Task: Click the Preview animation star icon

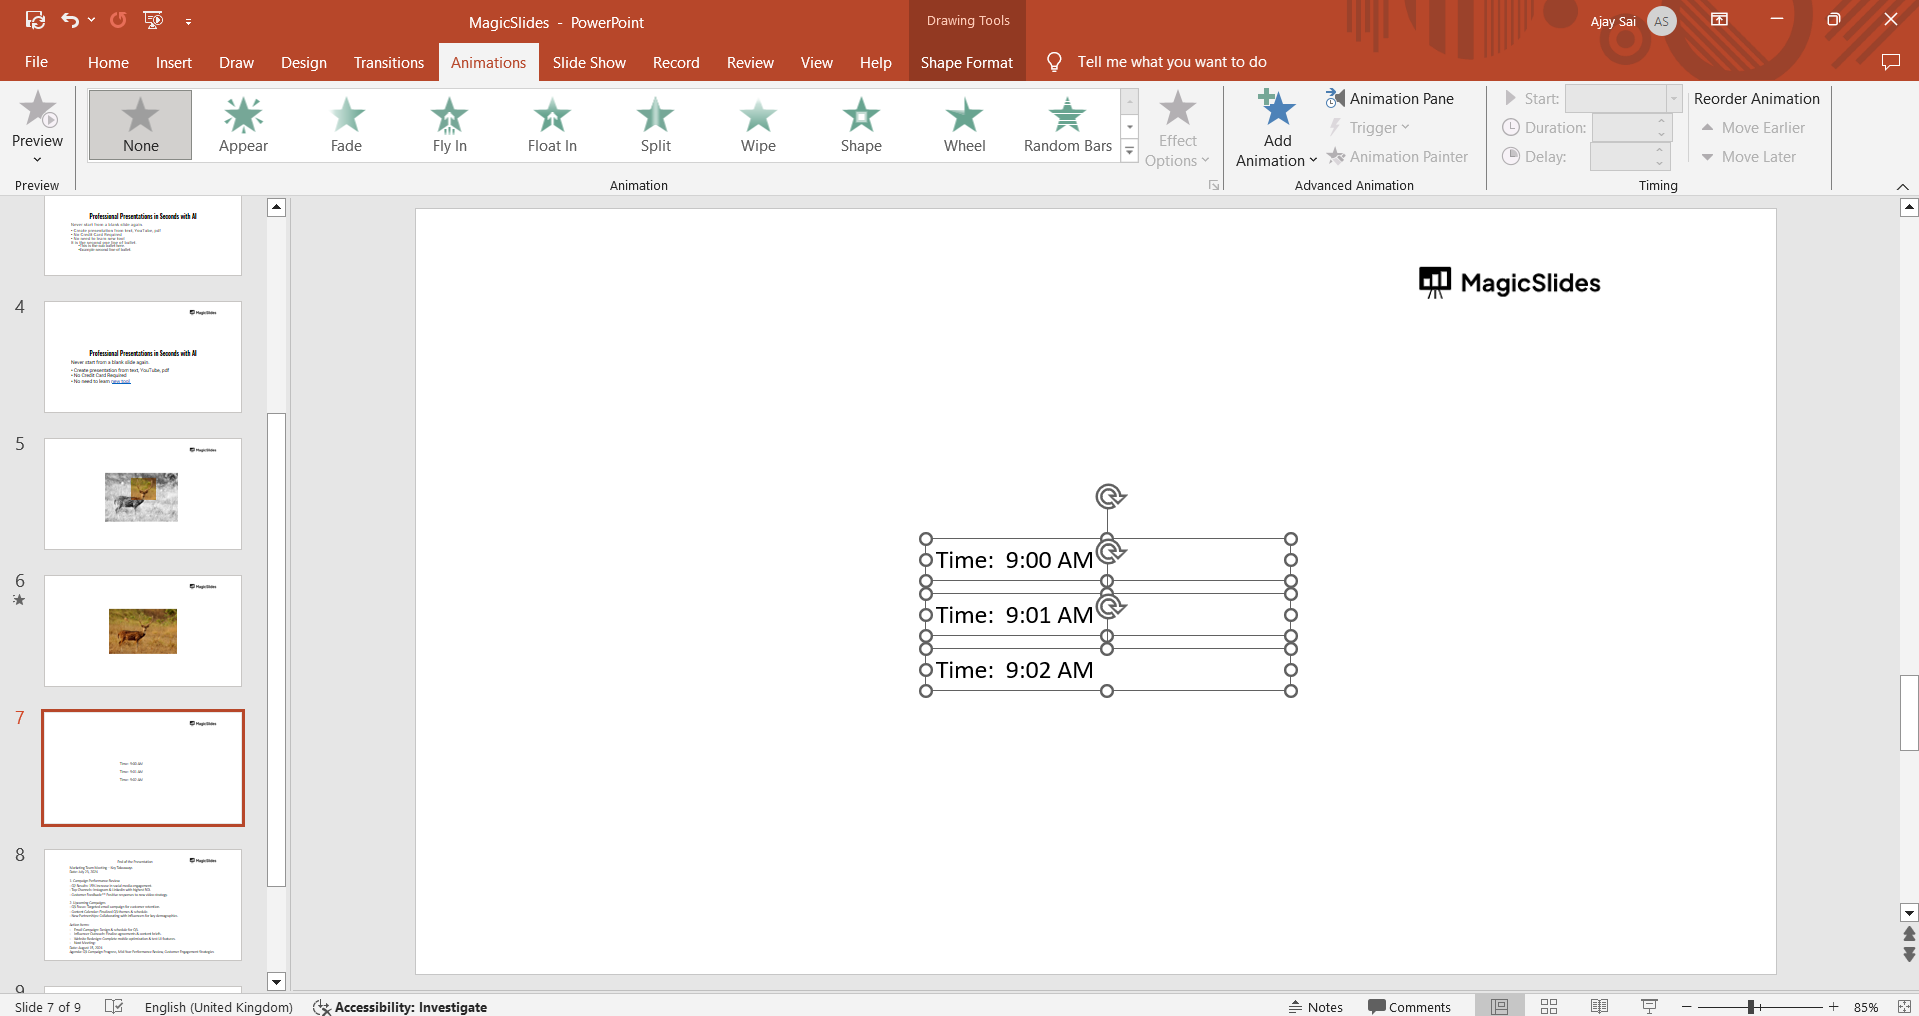Action: point(38,109)
